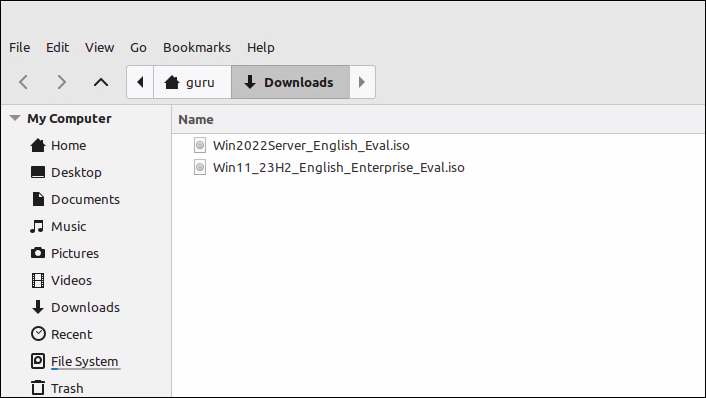Viewport: 706px width, 398px height.
Task: Click the path bar left scroll arrow
Action: point(140,82)
